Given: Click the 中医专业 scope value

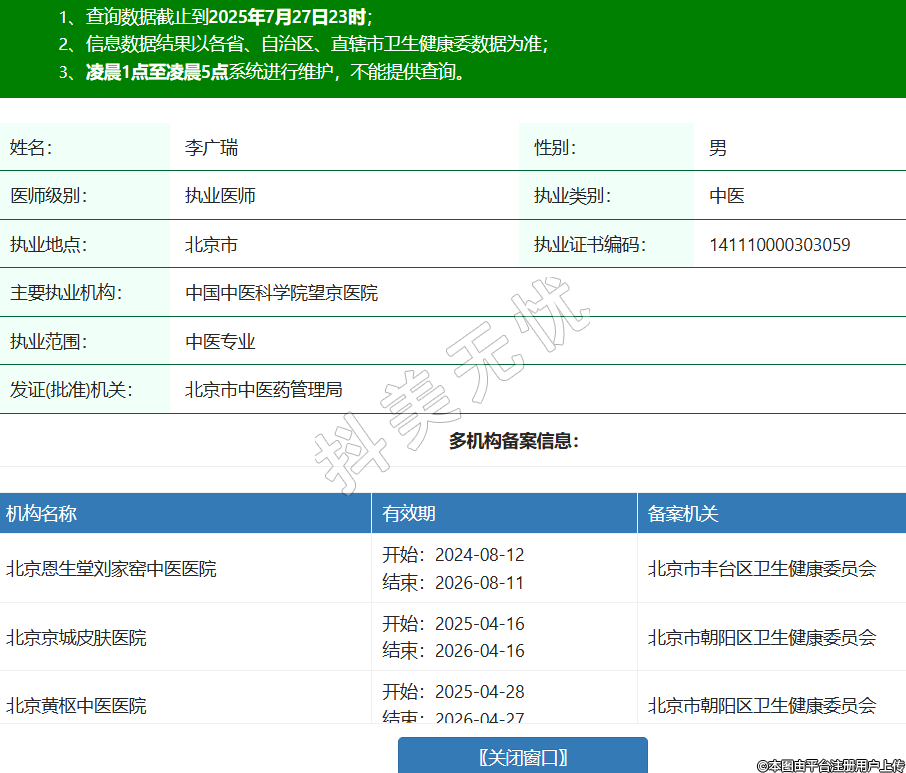Looking at the screenshot, I should (x=220, y=342).
